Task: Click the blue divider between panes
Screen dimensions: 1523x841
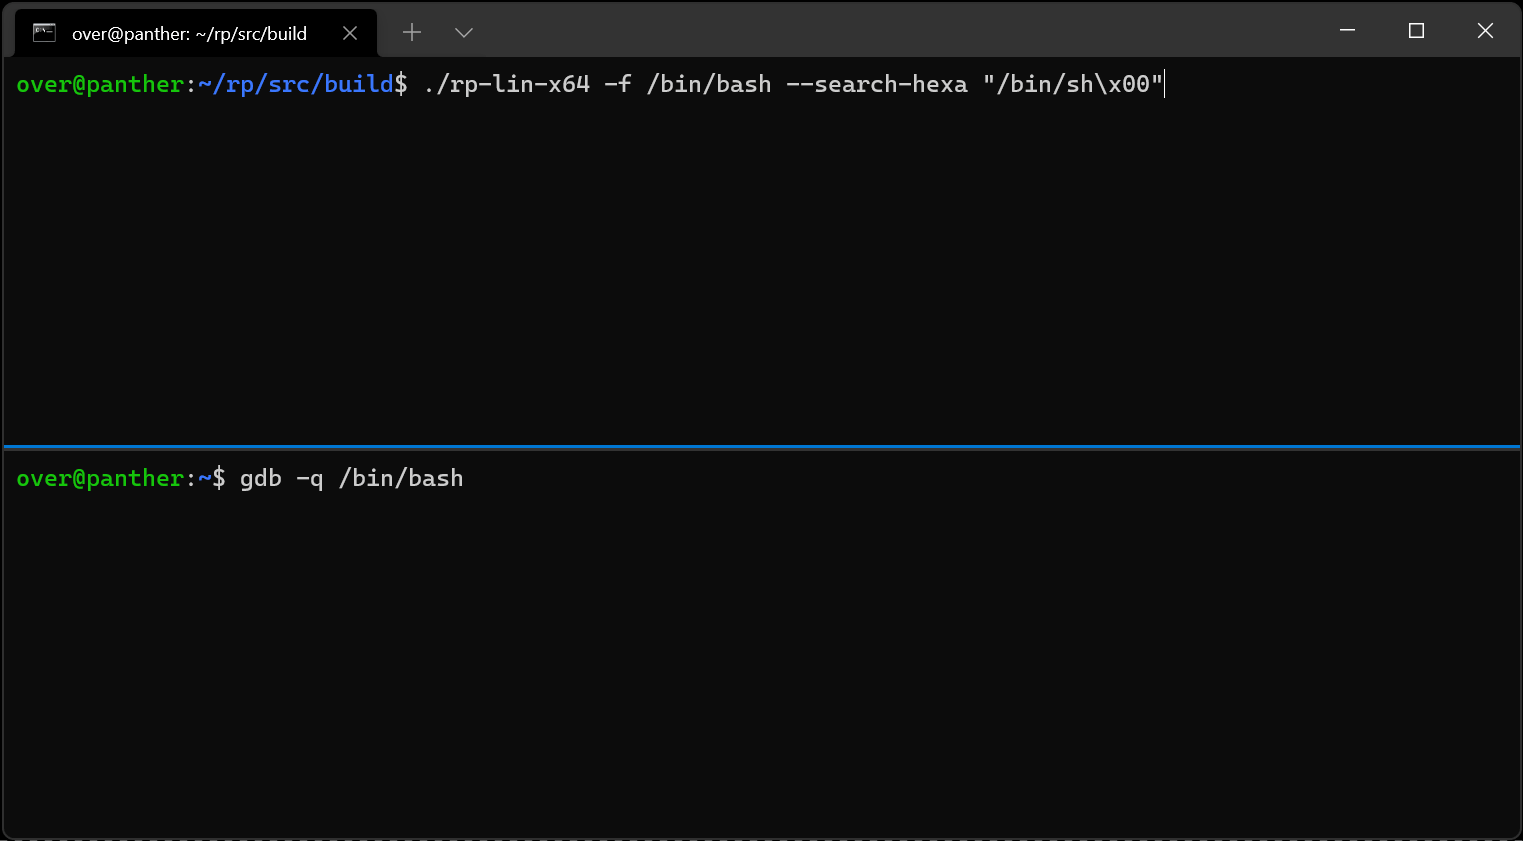Action: point(761,446)
